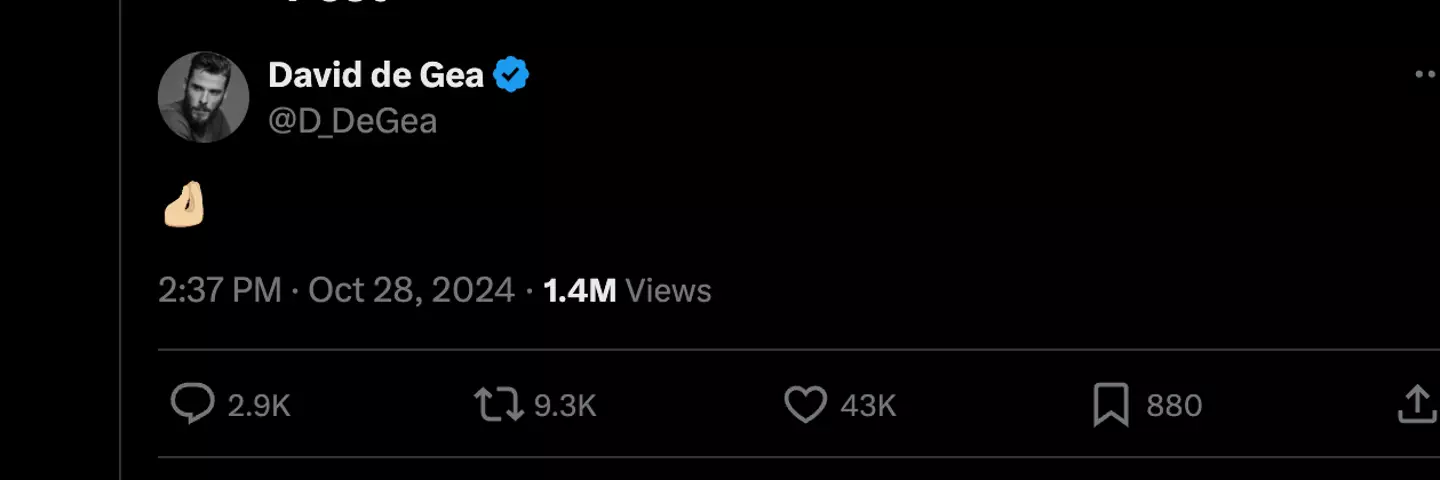1440x480 pixels.
Task: Open David de Gea's profile picture
Action: [203, 97]
